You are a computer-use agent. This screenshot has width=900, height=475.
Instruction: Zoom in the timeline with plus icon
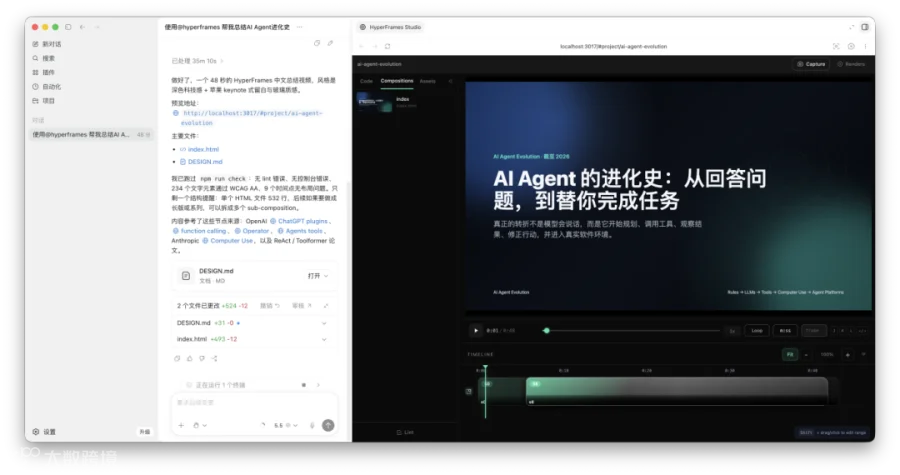tap(847, 355)
